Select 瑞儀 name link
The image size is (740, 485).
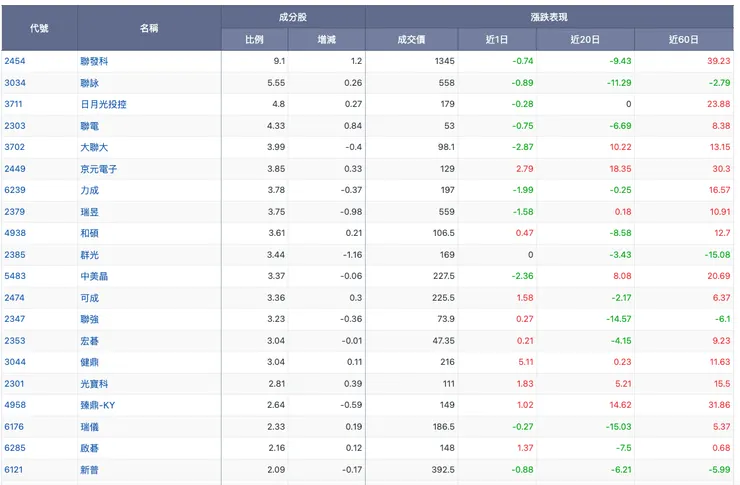tap(89, 426)
